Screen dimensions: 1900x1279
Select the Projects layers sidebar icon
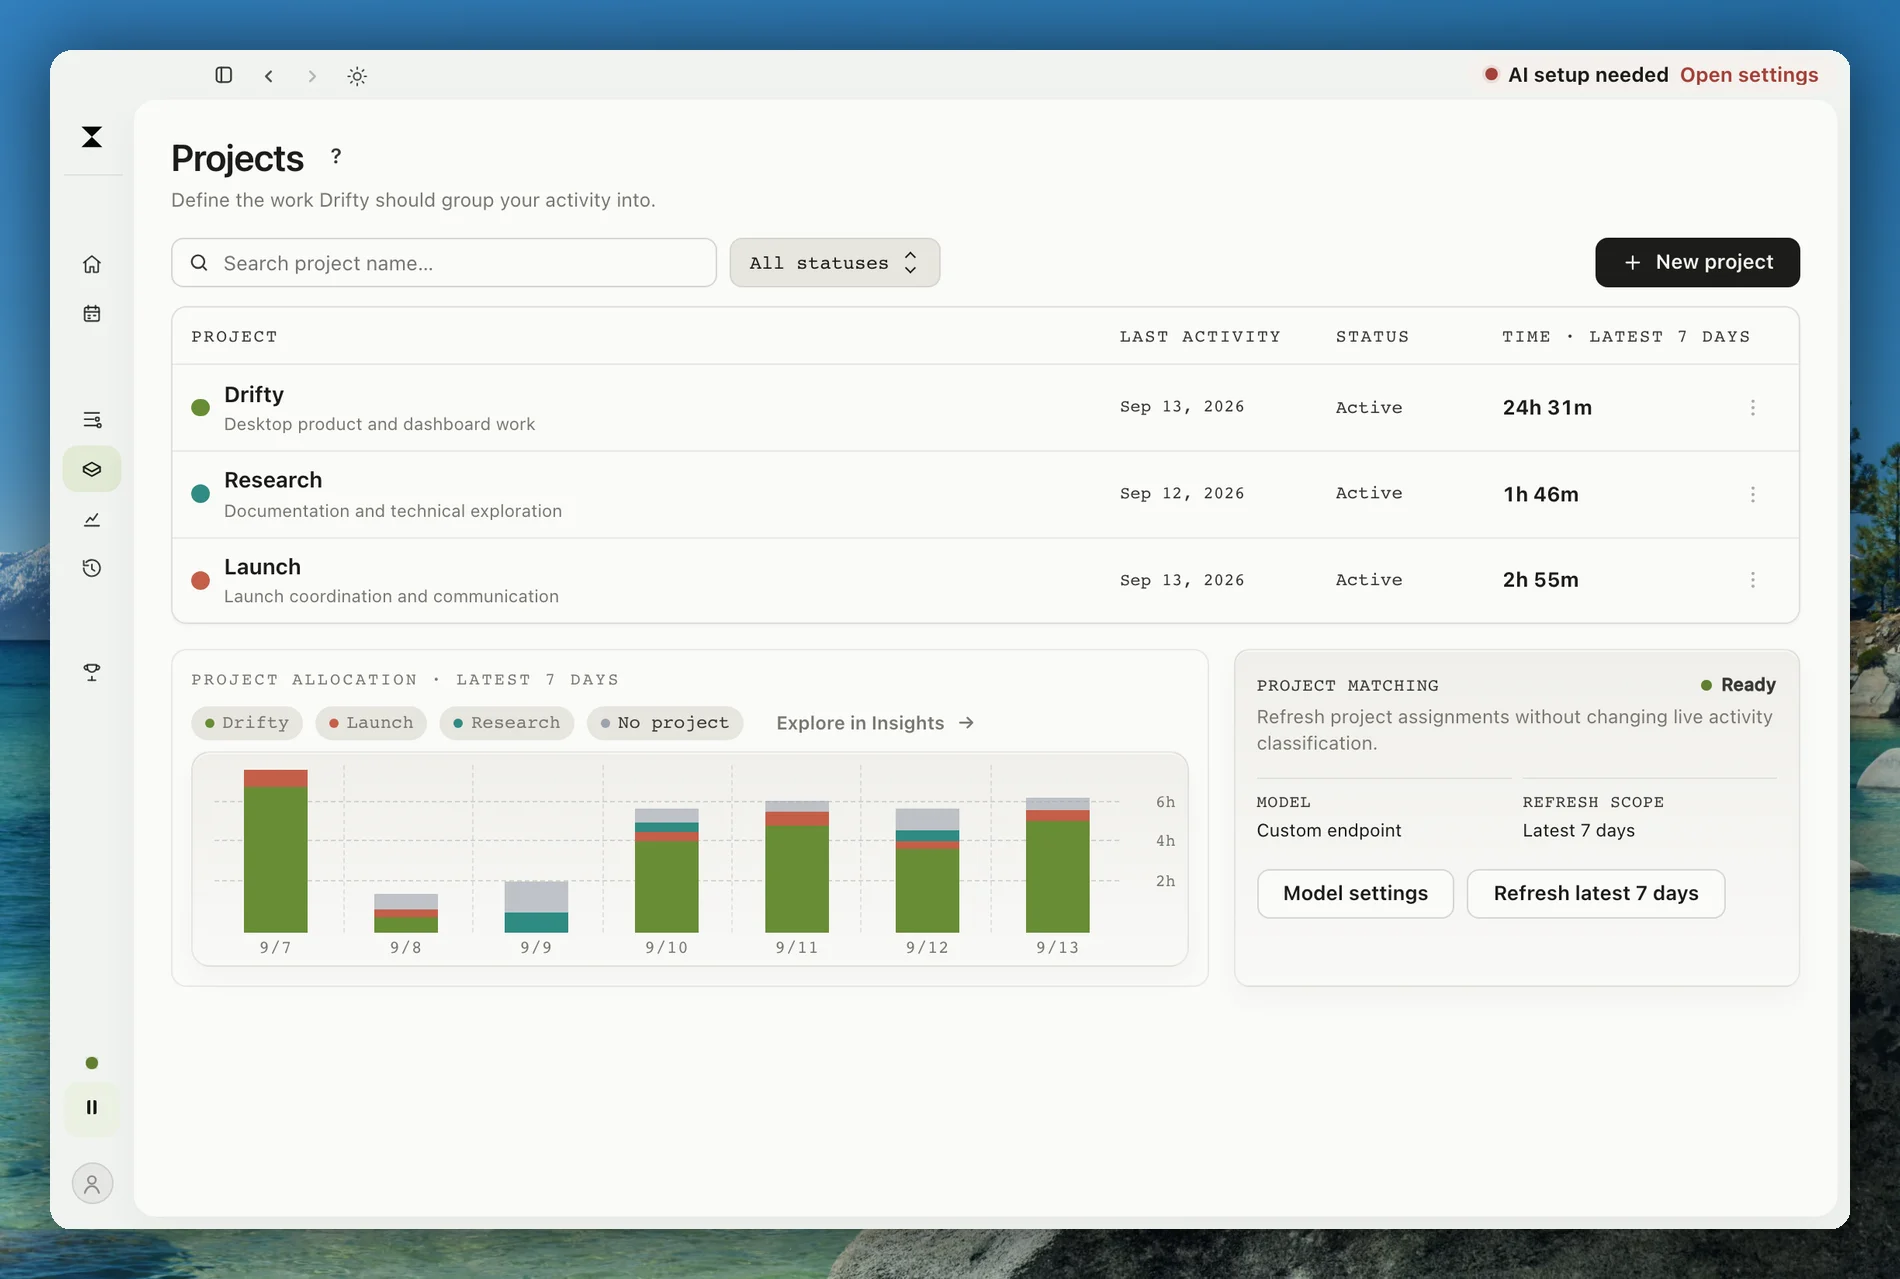tap(92, 469)
